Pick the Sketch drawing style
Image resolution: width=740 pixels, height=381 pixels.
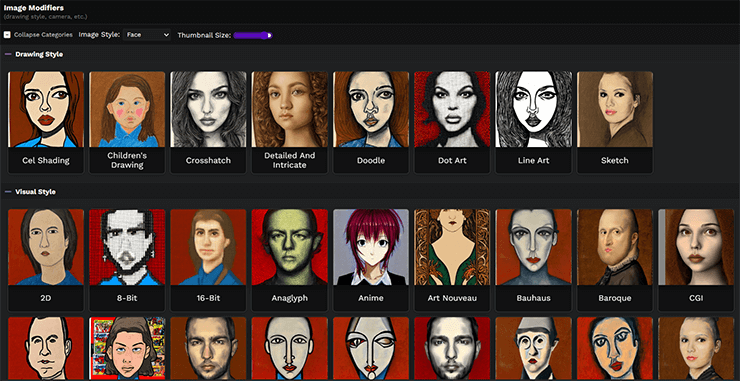tap(615, 122)
